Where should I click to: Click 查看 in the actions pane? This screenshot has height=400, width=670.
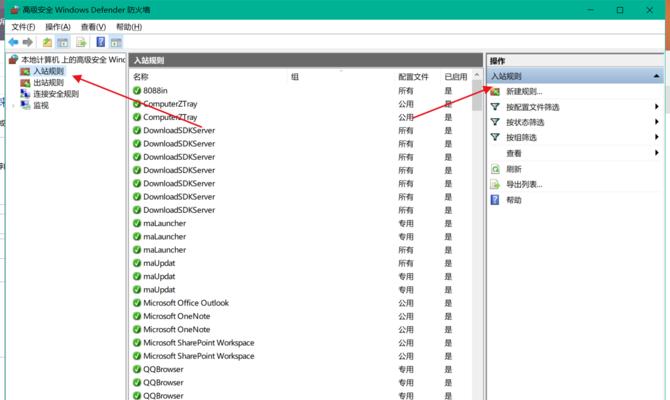tap(514, 153)
